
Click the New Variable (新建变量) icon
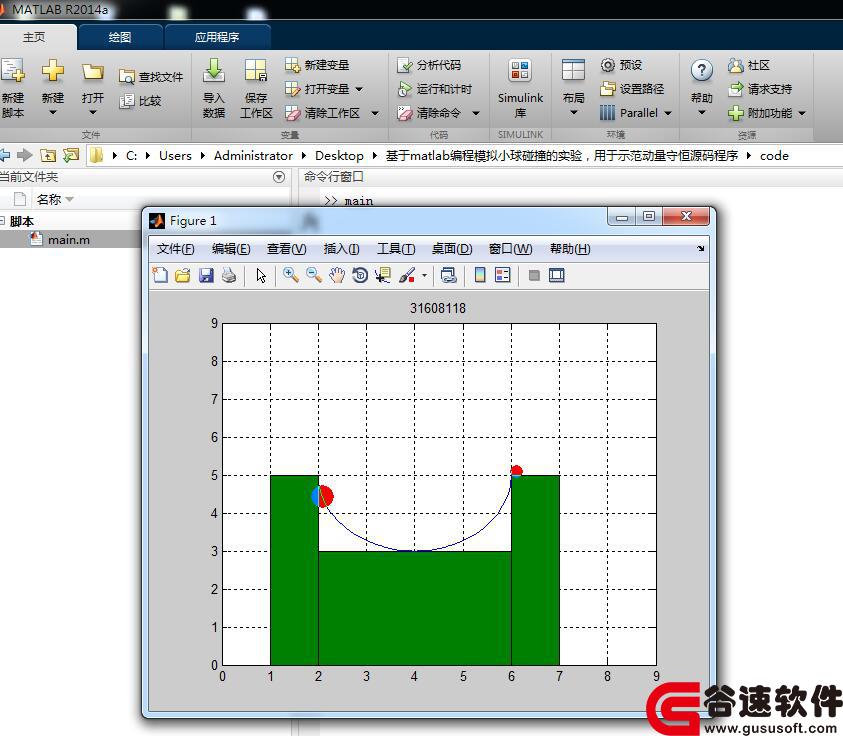292,65
